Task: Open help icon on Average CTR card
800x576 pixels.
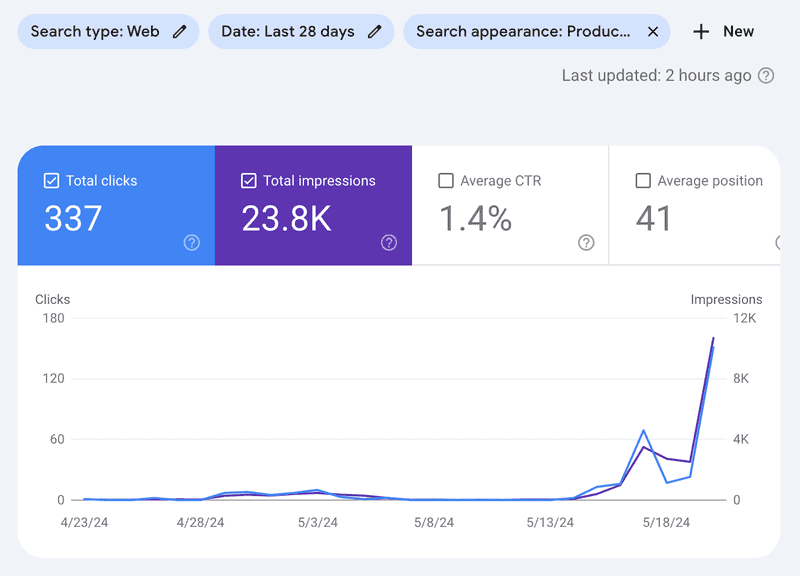Action: click(586, 243)
